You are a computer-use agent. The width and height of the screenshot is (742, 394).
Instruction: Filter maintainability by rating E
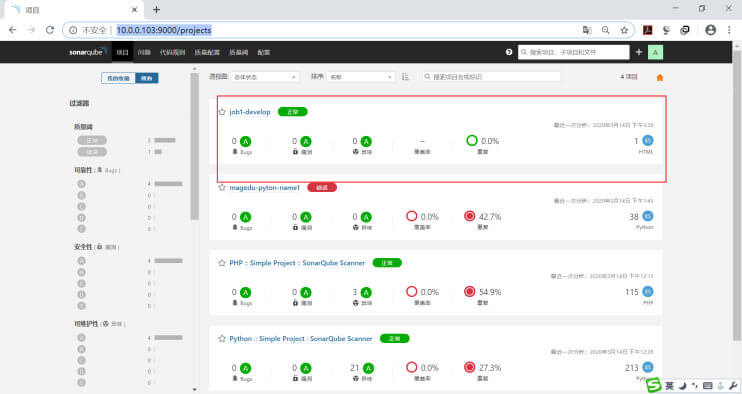point(81,383)
